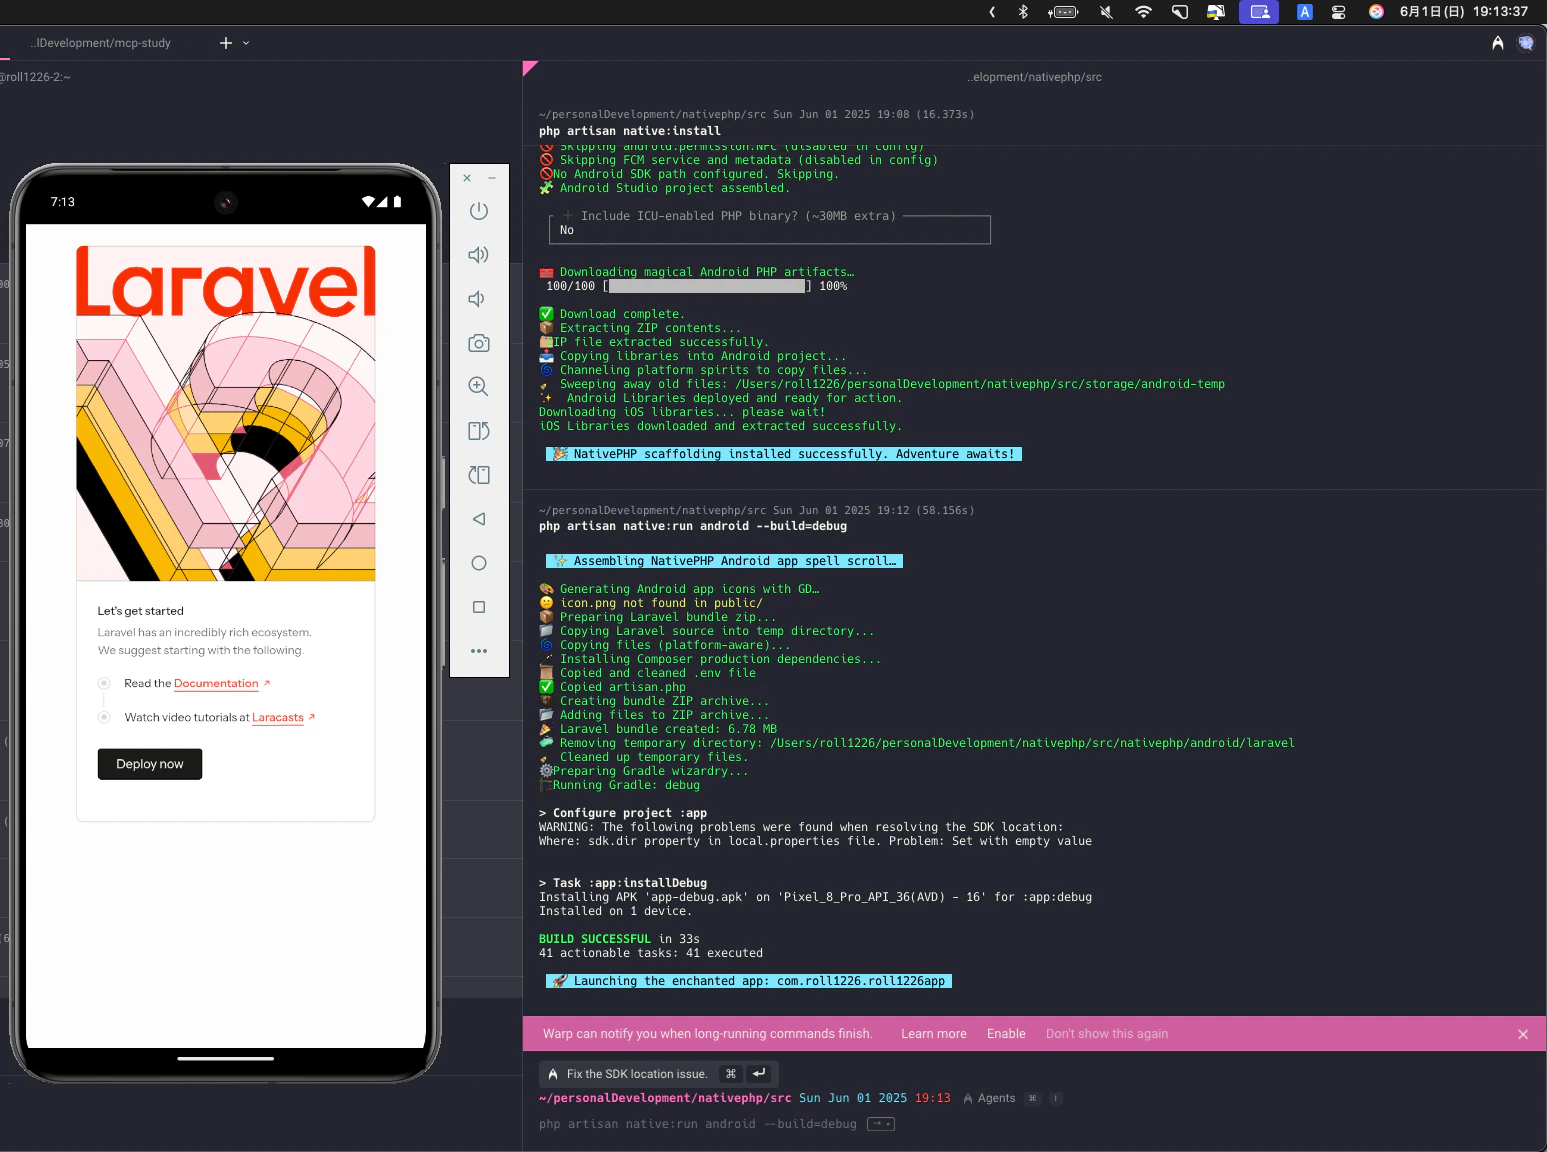The image size is (1547, 1152).
Task: Tap the emulator Overview square icon
Action: (479, 607)
